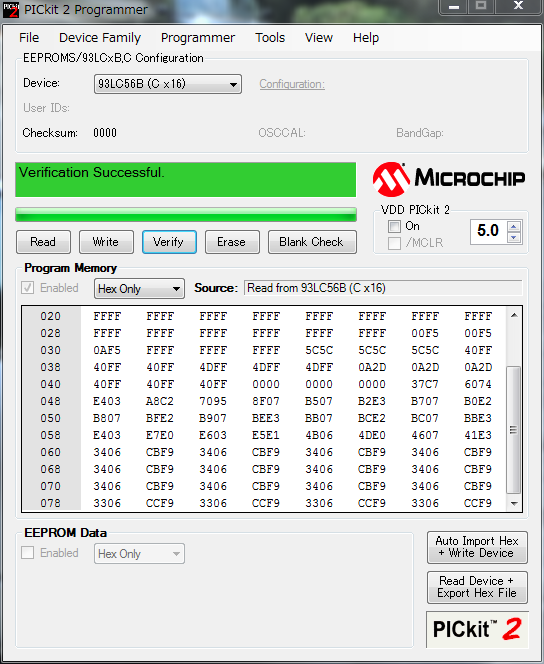Open the File menu
Image resolution: width=544 pixels, height=664 pixels.
[x=29, y=38]
